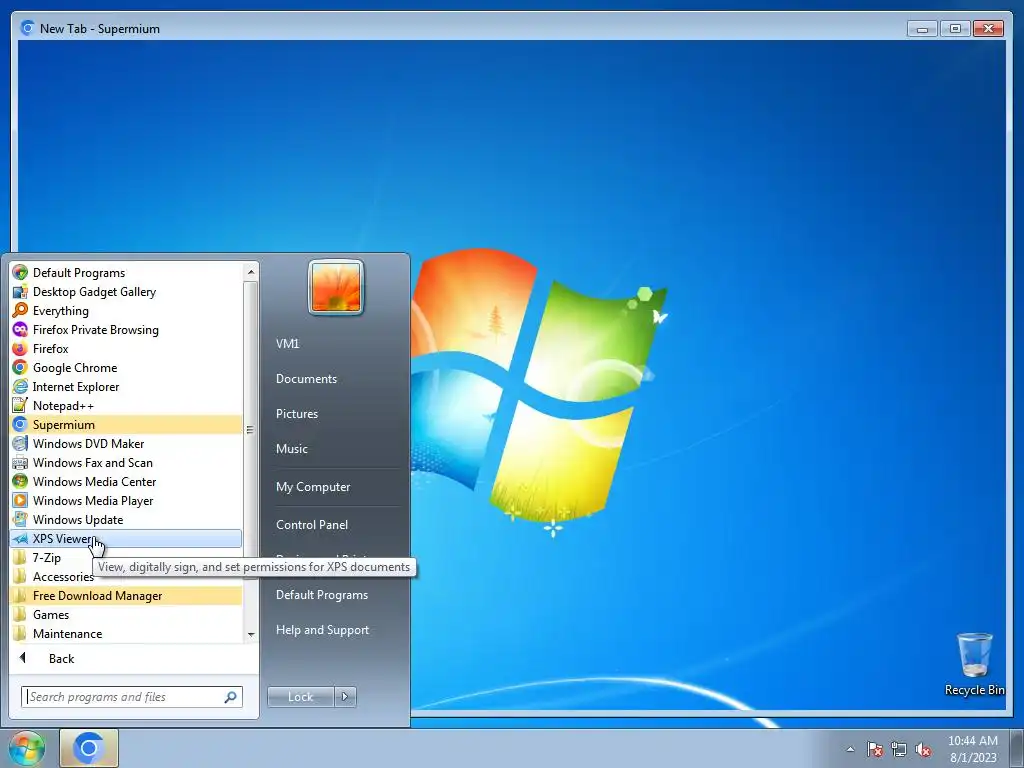Viewport: 1024px width, 768px height.
Task: Click the Lock button
Action: coord(300,697)
